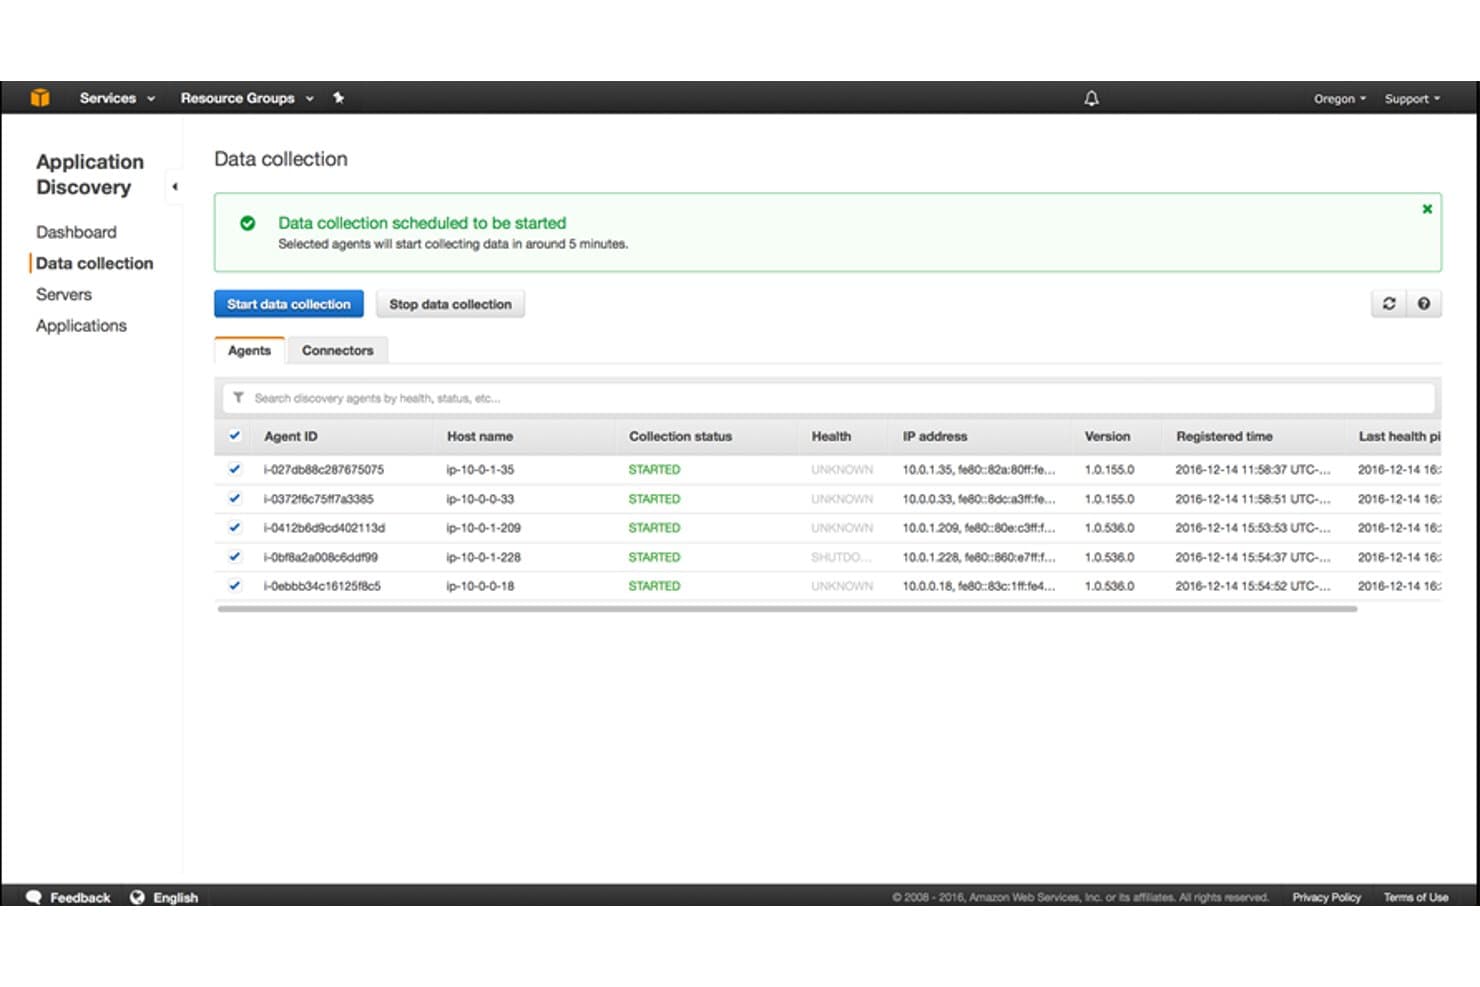The image size is (1480, 987).
Task: Click the filter funnel icon in search
Action: click(x=238, y=398)
